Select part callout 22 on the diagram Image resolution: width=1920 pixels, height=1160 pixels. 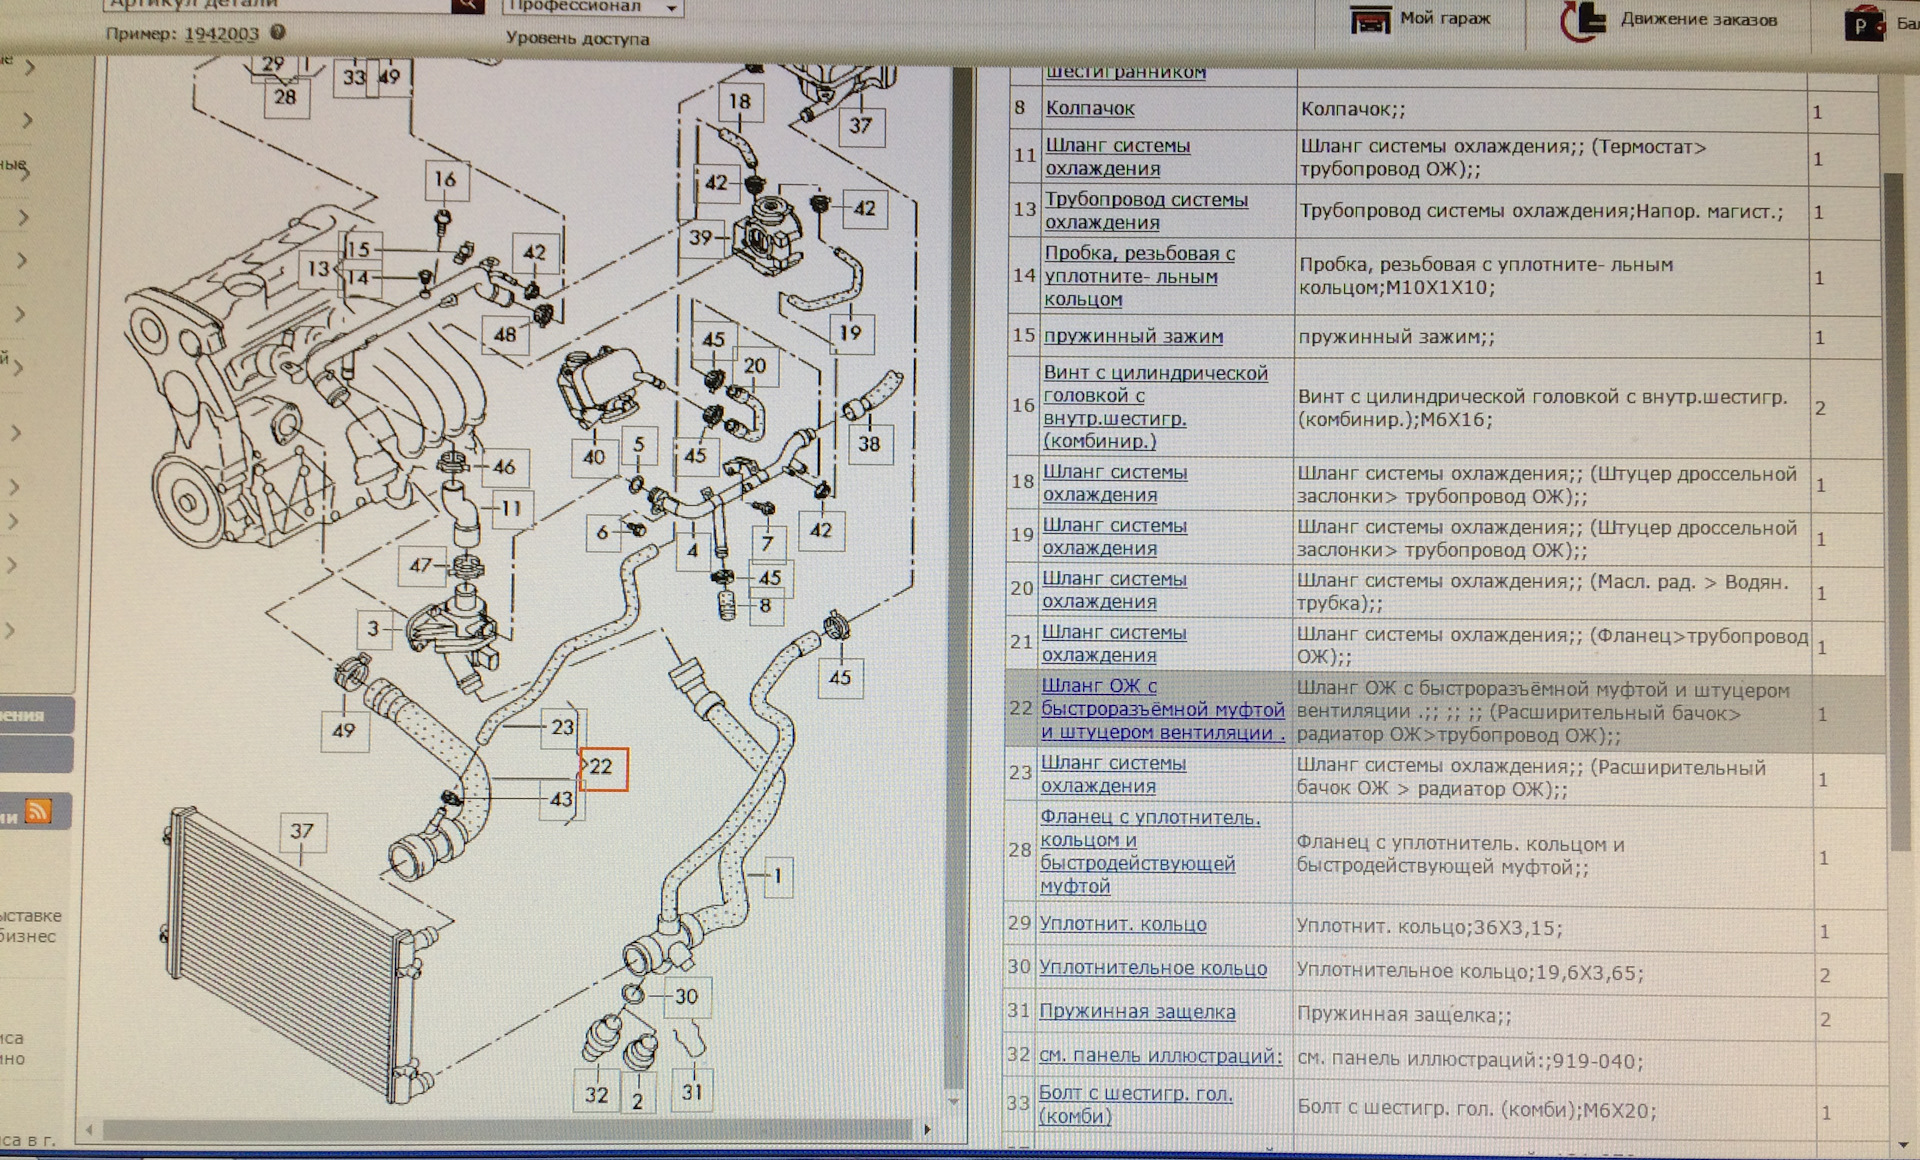[604, 768]
